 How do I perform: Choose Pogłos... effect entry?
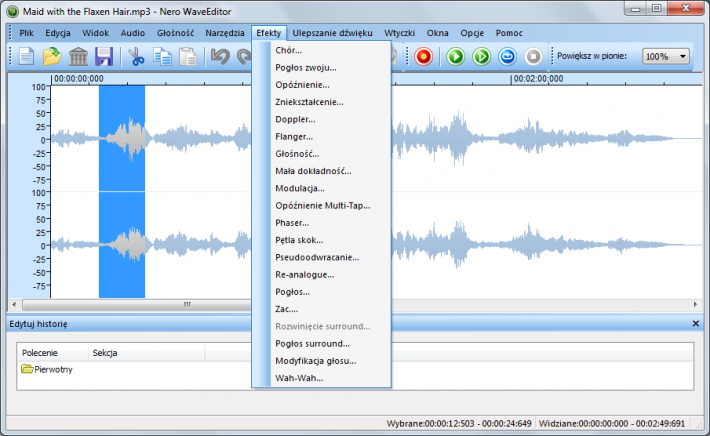coord(321,292)
